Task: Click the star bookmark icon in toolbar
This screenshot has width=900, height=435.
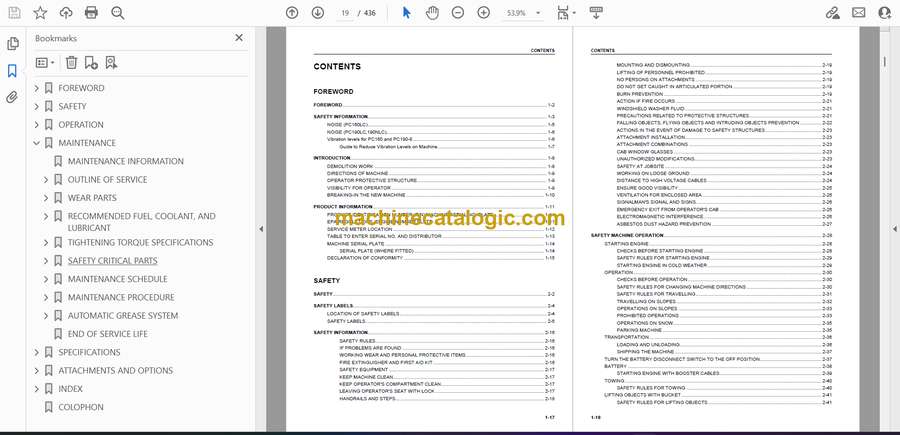Action: (x=40, y=13)
